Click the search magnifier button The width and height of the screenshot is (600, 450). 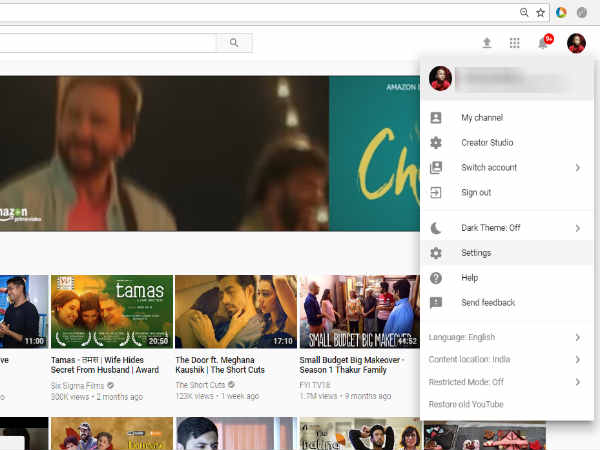[x=235, y=43]
